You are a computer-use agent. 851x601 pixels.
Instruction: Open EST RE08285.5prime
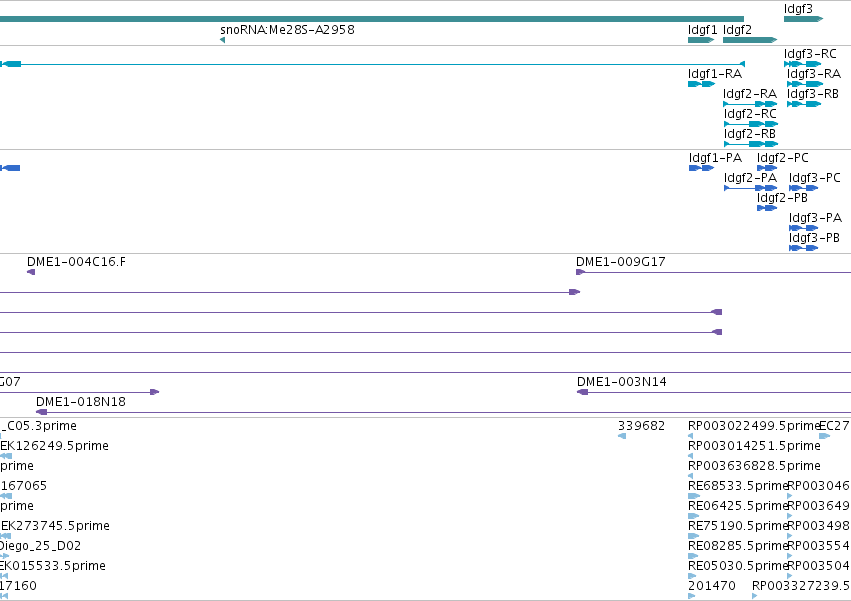(x=693, y=556)
